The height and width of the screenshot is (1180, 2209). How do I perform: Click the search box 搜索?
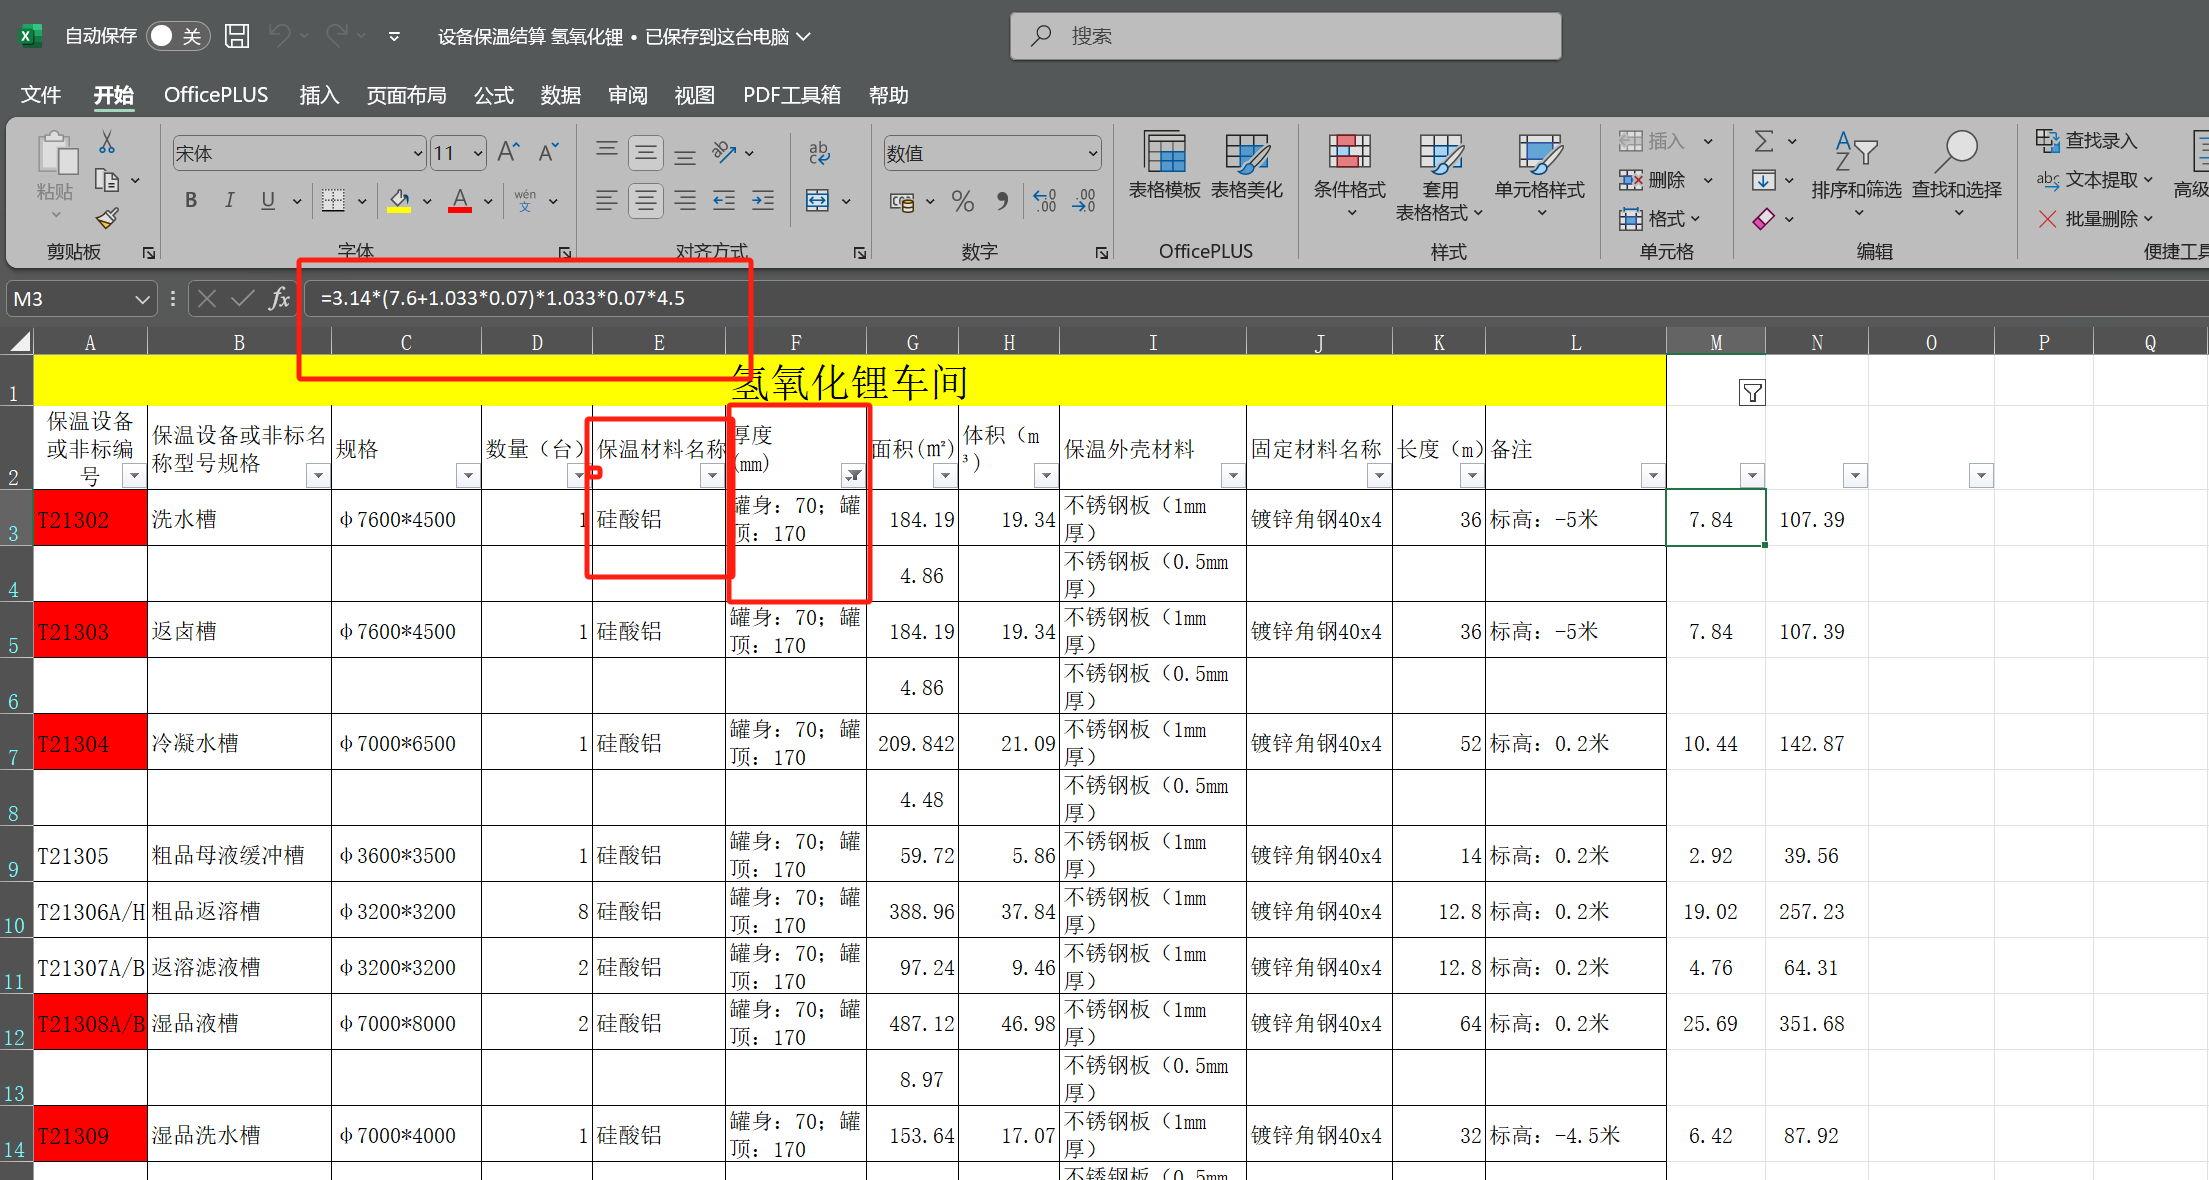(x=1286, y=36)
